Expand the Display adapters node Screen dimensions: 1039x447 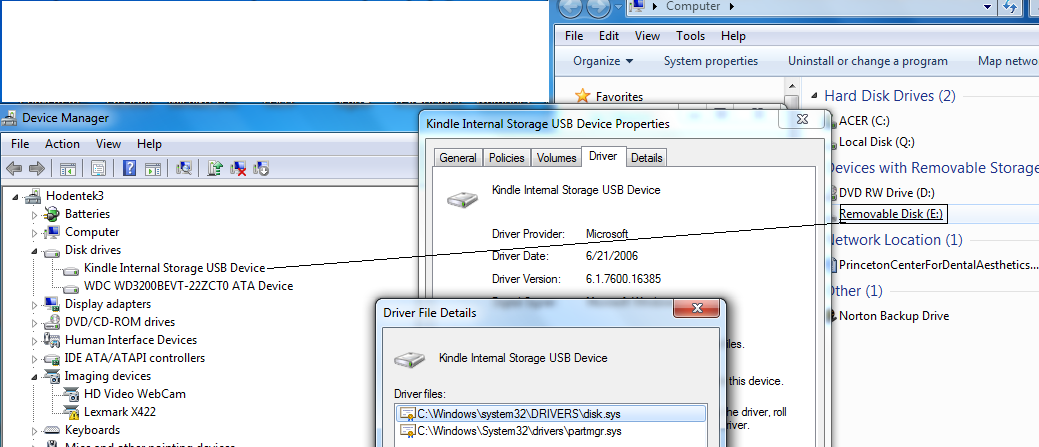point(34,305)
